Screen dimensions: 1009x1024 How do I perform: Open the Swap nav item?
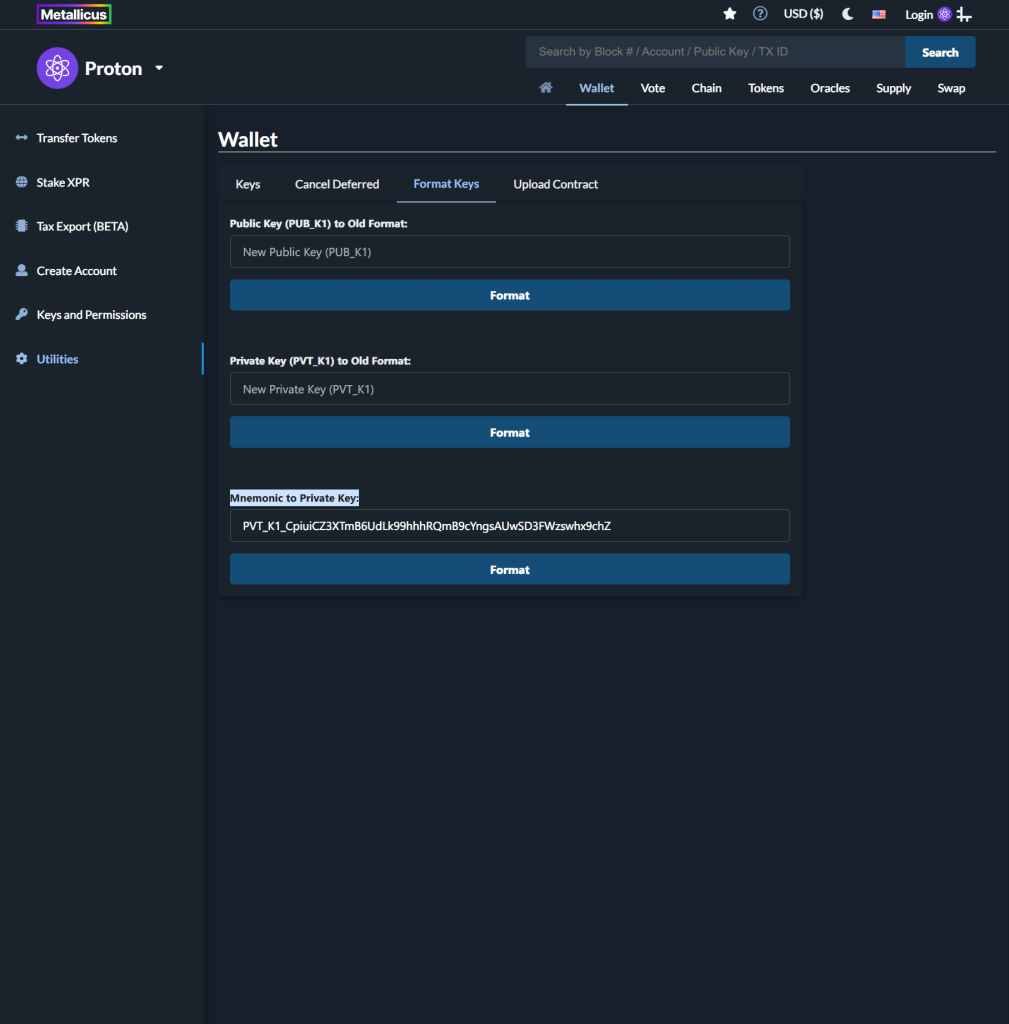click(x=951, y=88)
